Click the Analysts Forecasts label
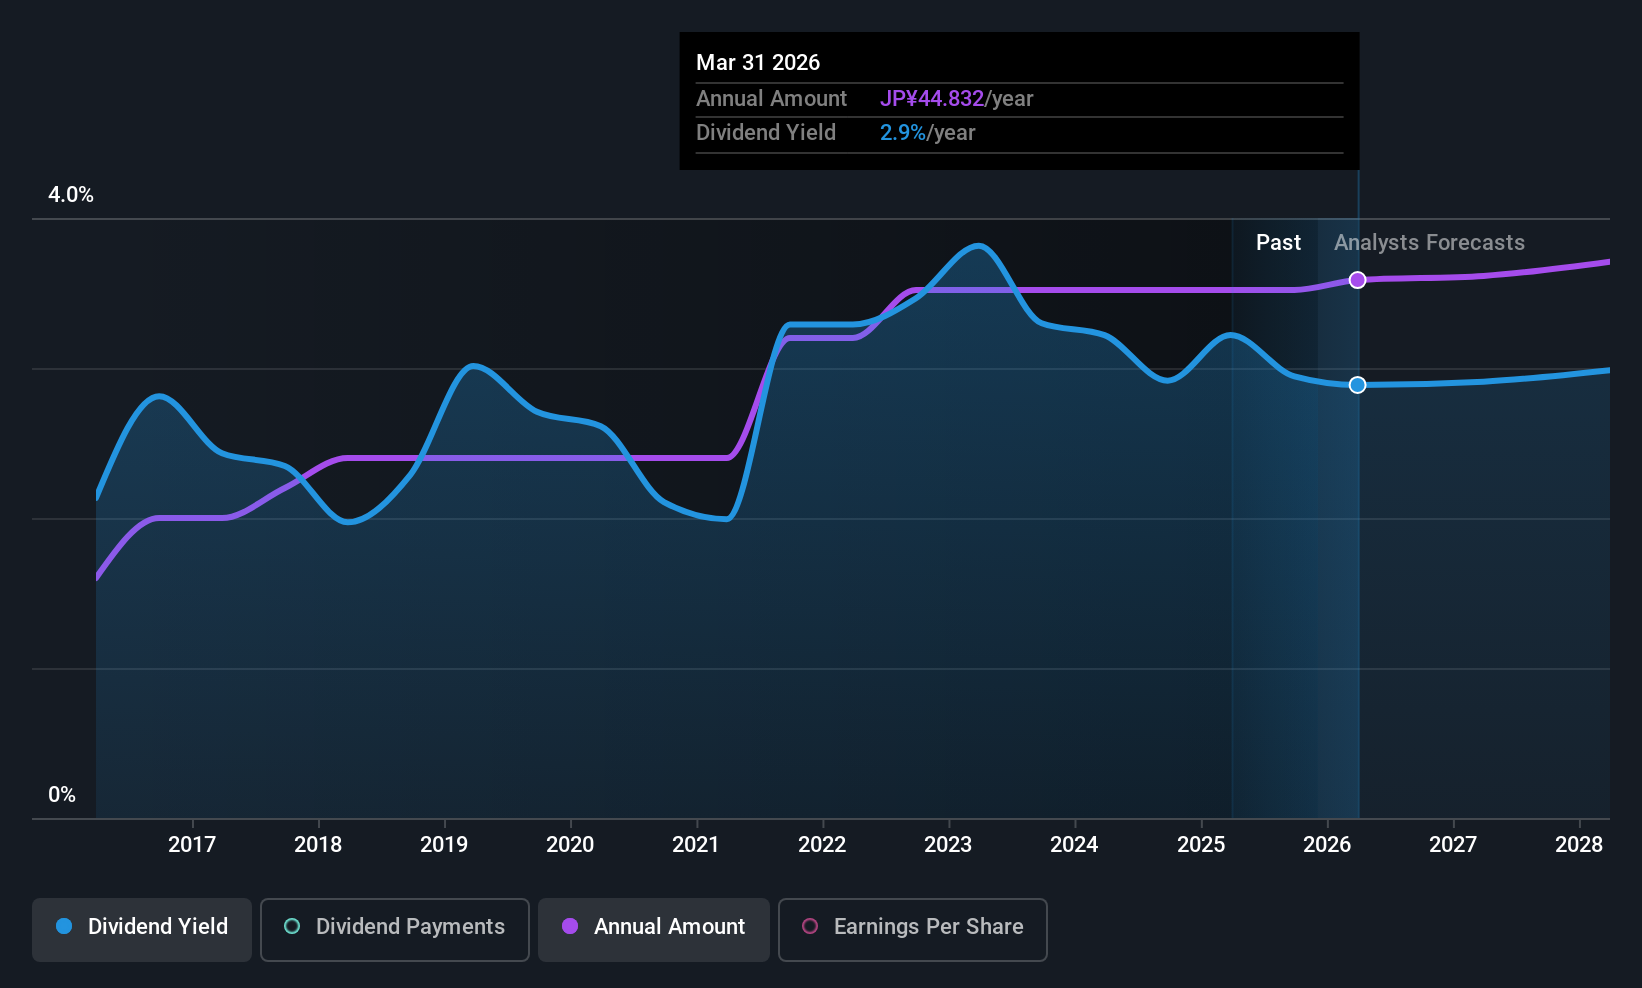1642x988 pixels. coord(1429,243)
